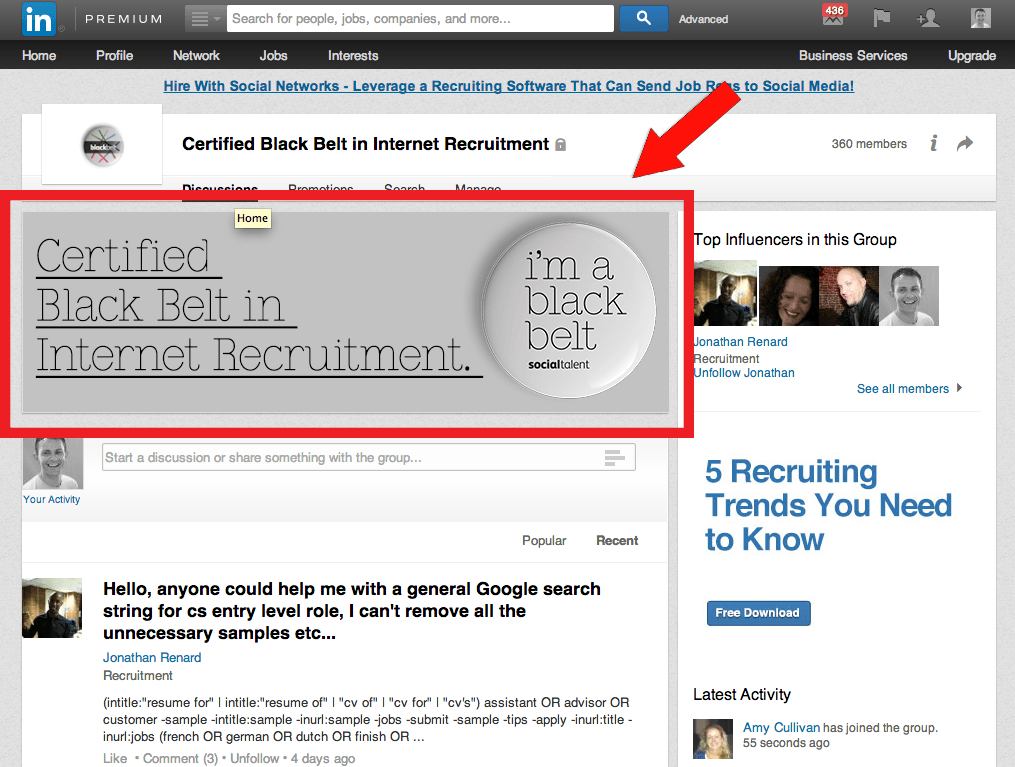Unfollow the Google search string discussion
This screenshot has width=1015, height=767.
[x=255, y=759]
